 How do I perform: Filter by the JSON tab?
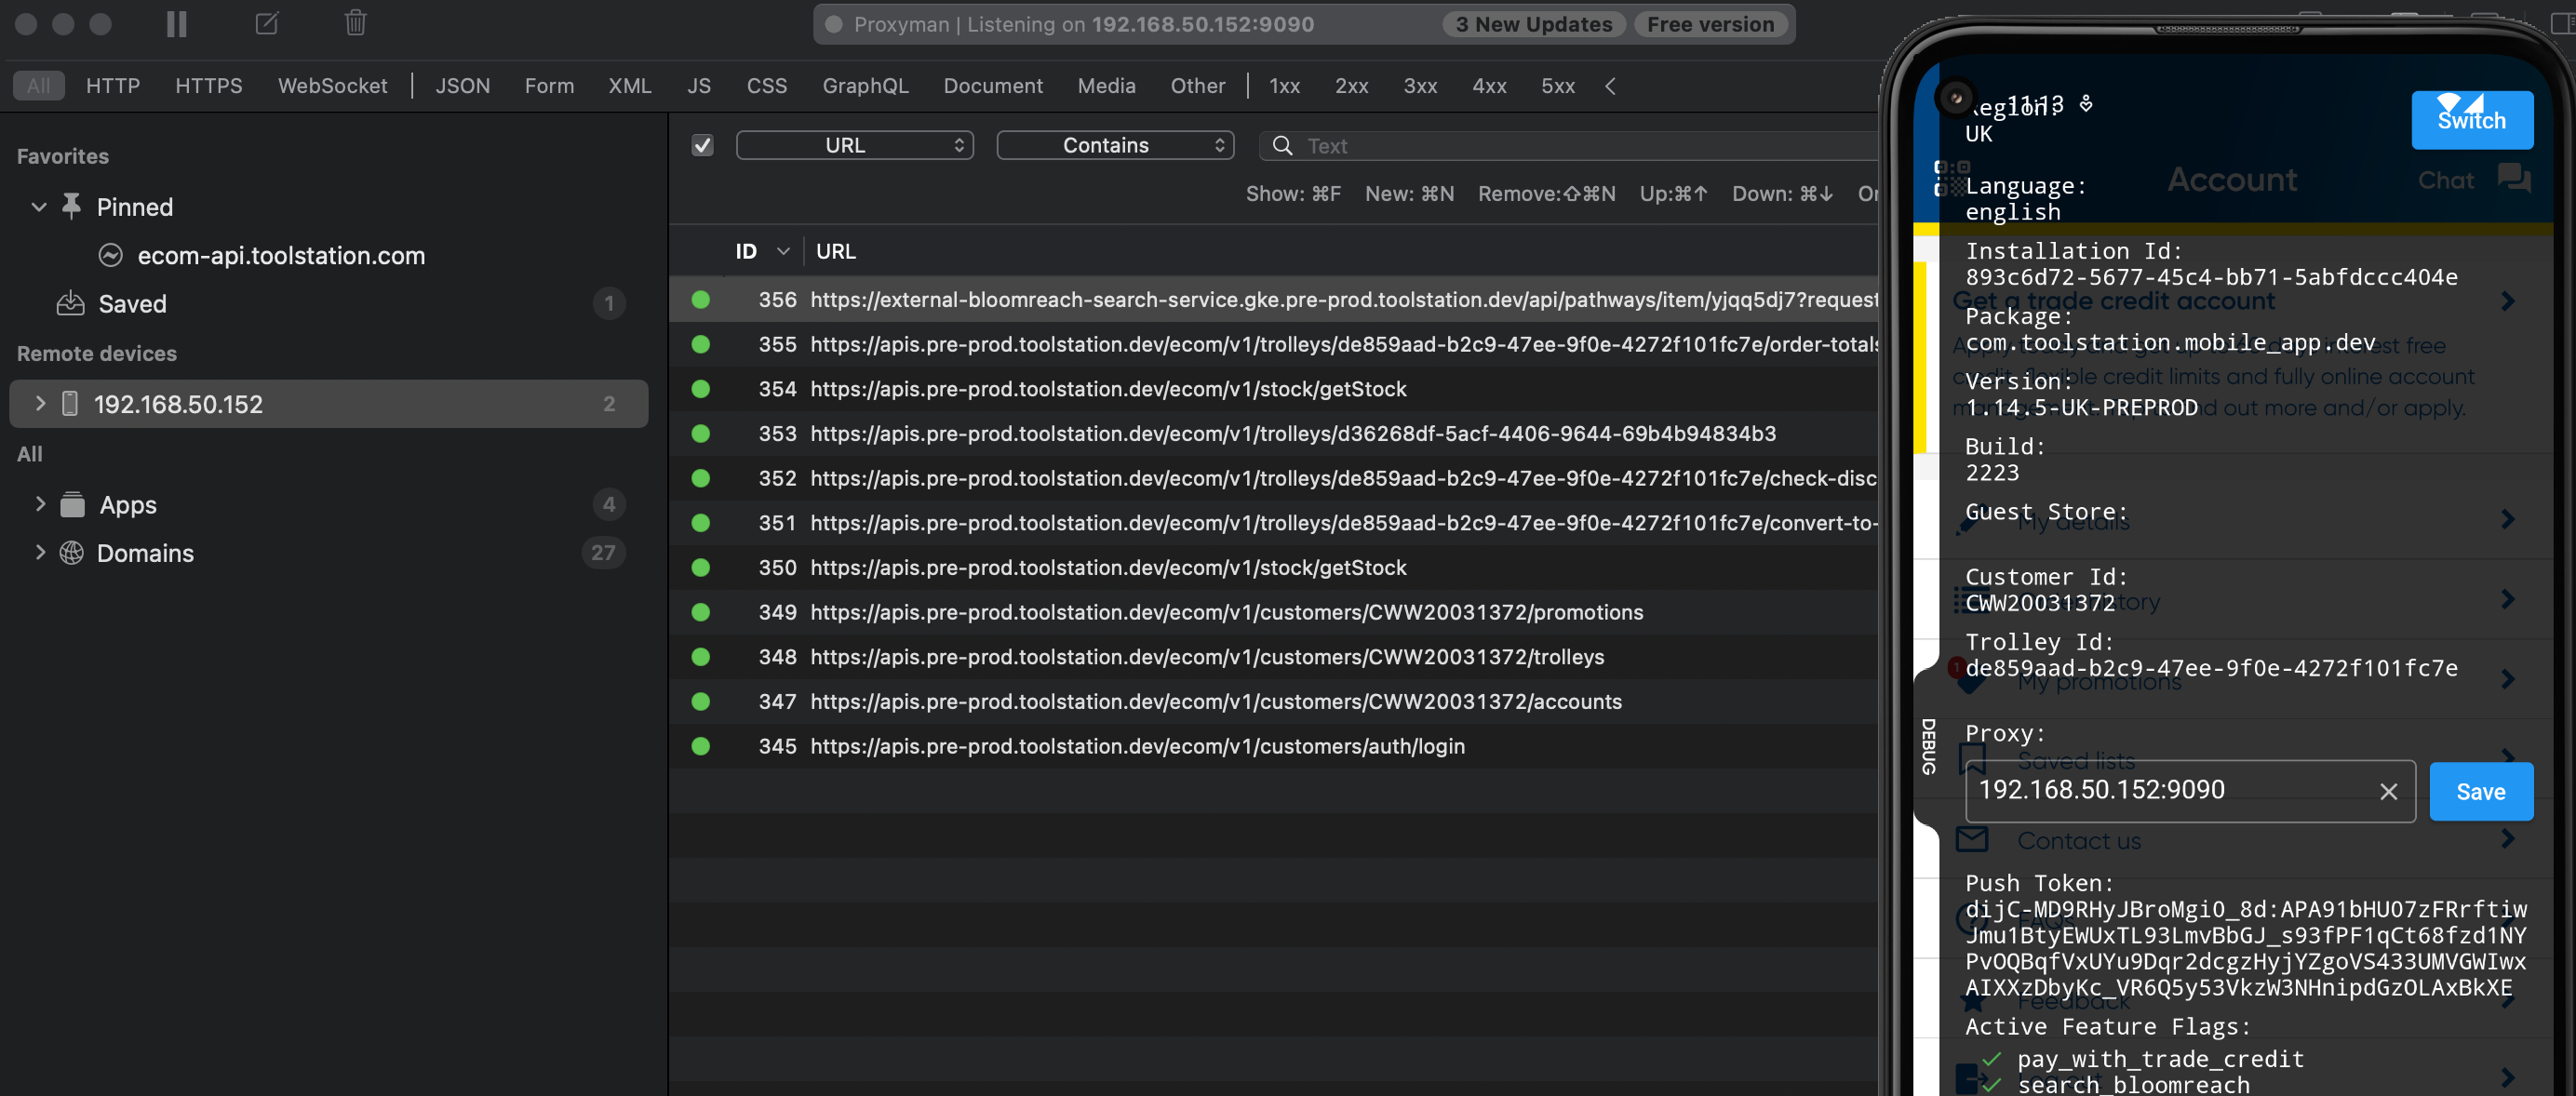pos(462,86)
